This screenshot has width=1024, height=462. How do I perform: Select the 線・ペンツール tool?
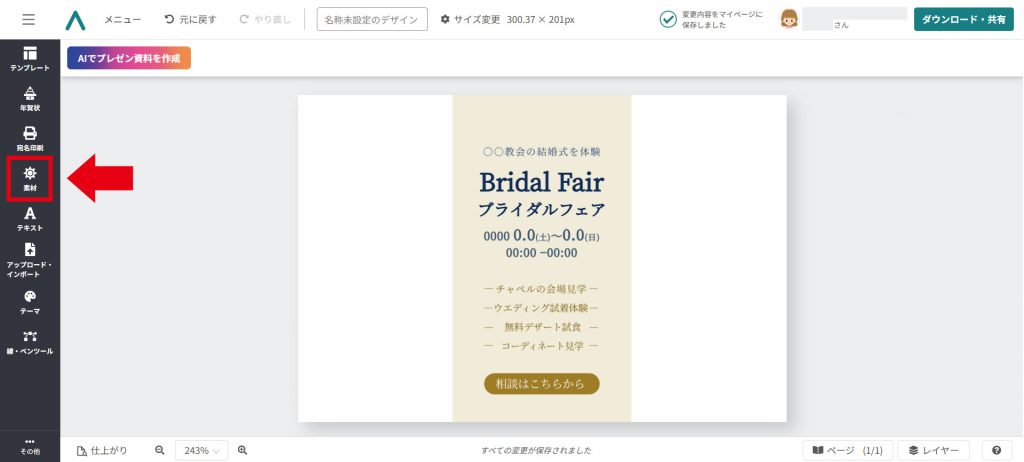click(x=30, y=342)
